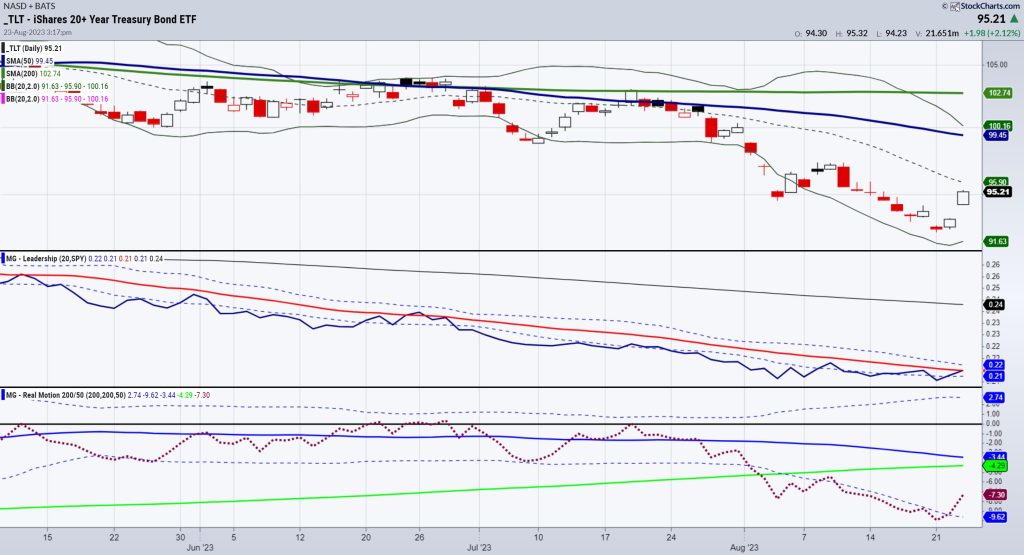Click the 'SMA(50) 99.45' legend entry

coord(30,61)
